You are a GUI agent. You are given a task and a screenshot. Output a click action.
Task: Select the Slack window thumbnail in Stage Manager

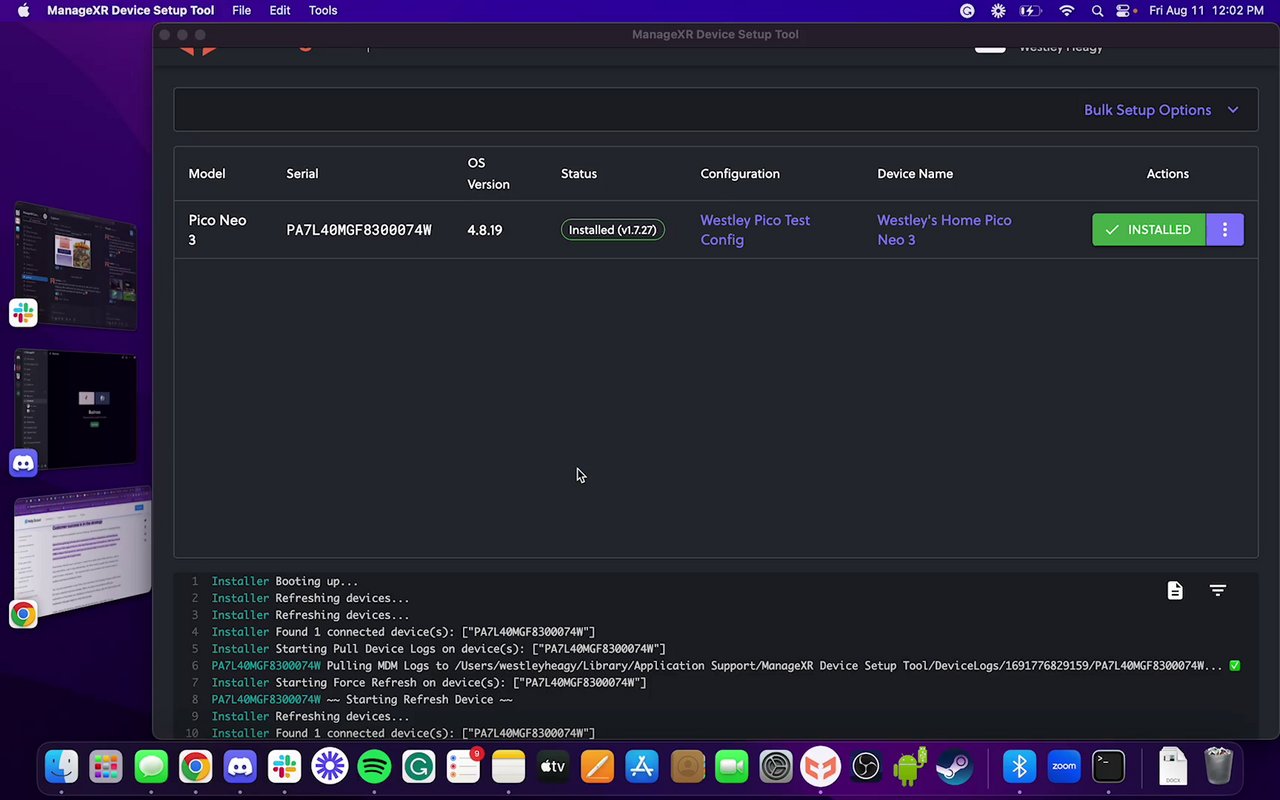pos(76,266)
